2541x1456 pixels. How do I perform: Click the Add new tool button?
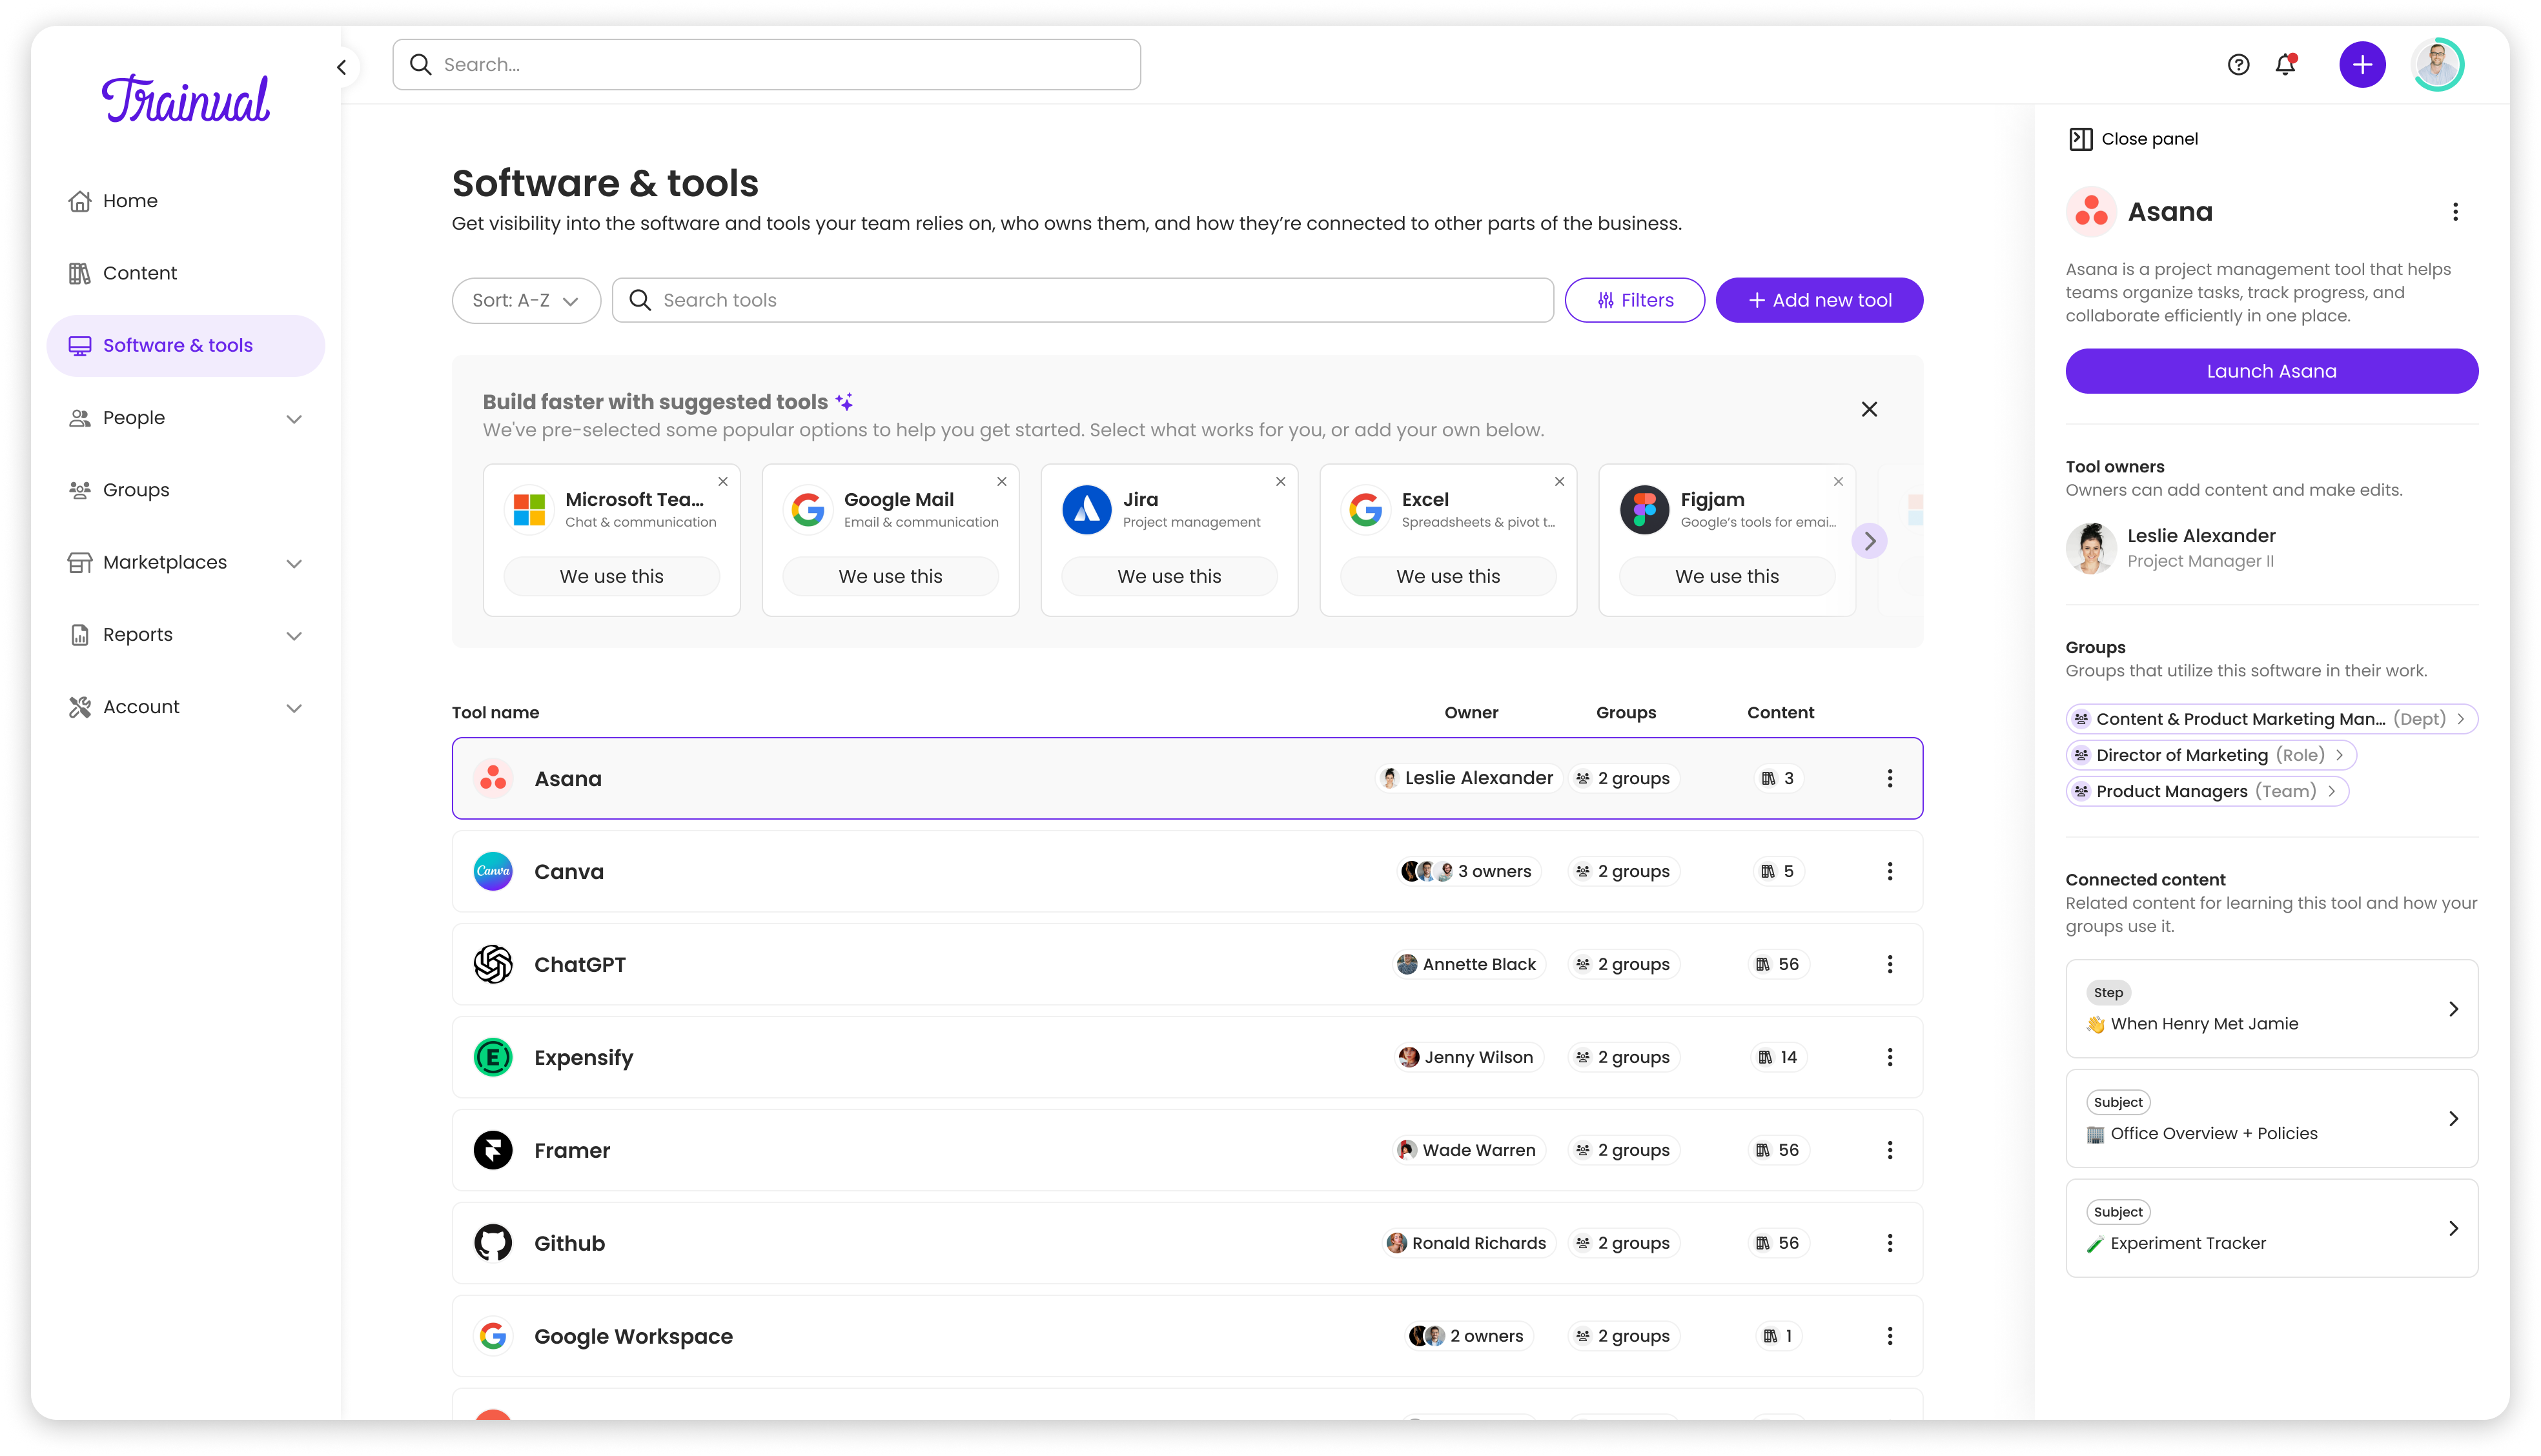pyautogui.click(x=1819, y=300)
